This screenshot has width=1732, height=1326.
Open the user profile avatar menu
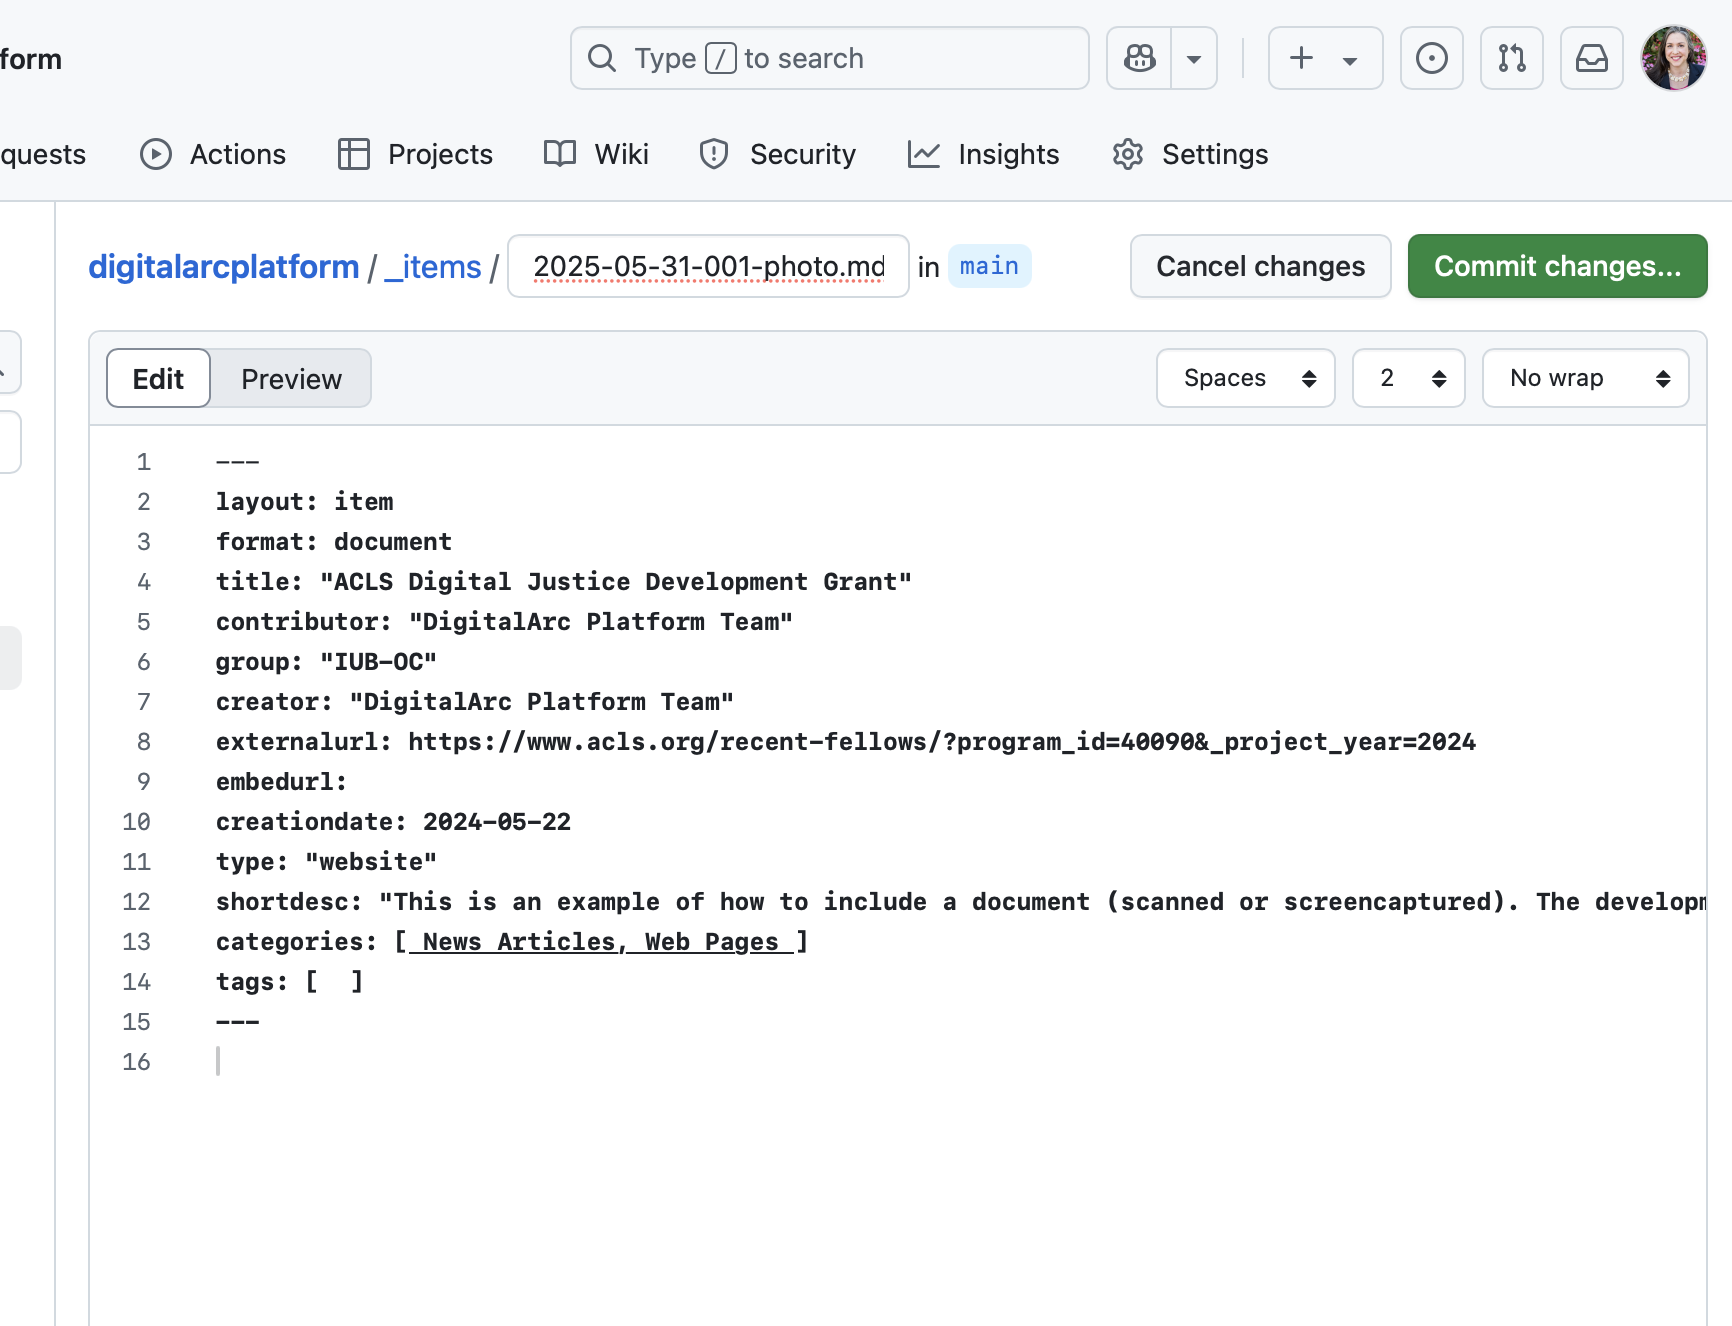click(x=1673, y=58)
